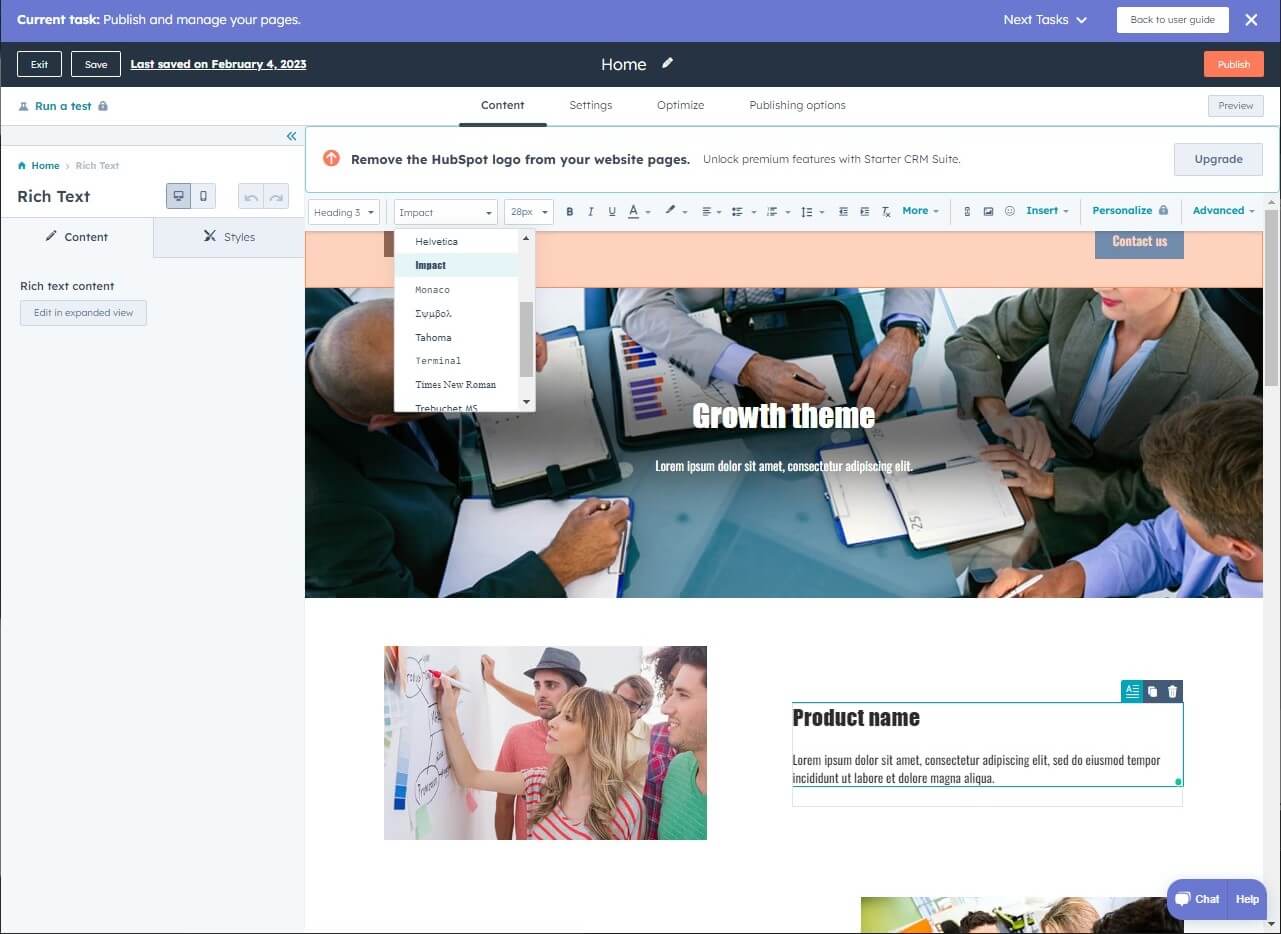Clone the selected Product name module
The width and height of the screenshot is (1281, 934).
click(1153, 691)
